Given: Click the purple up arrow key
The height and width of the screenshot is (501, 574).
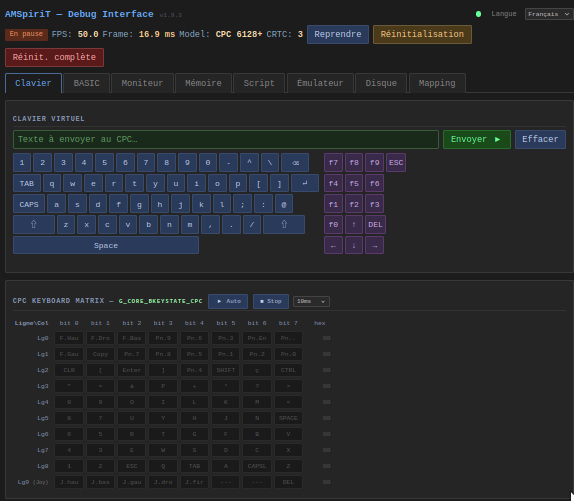Looking at the screenshot, I should pos(354,225).
